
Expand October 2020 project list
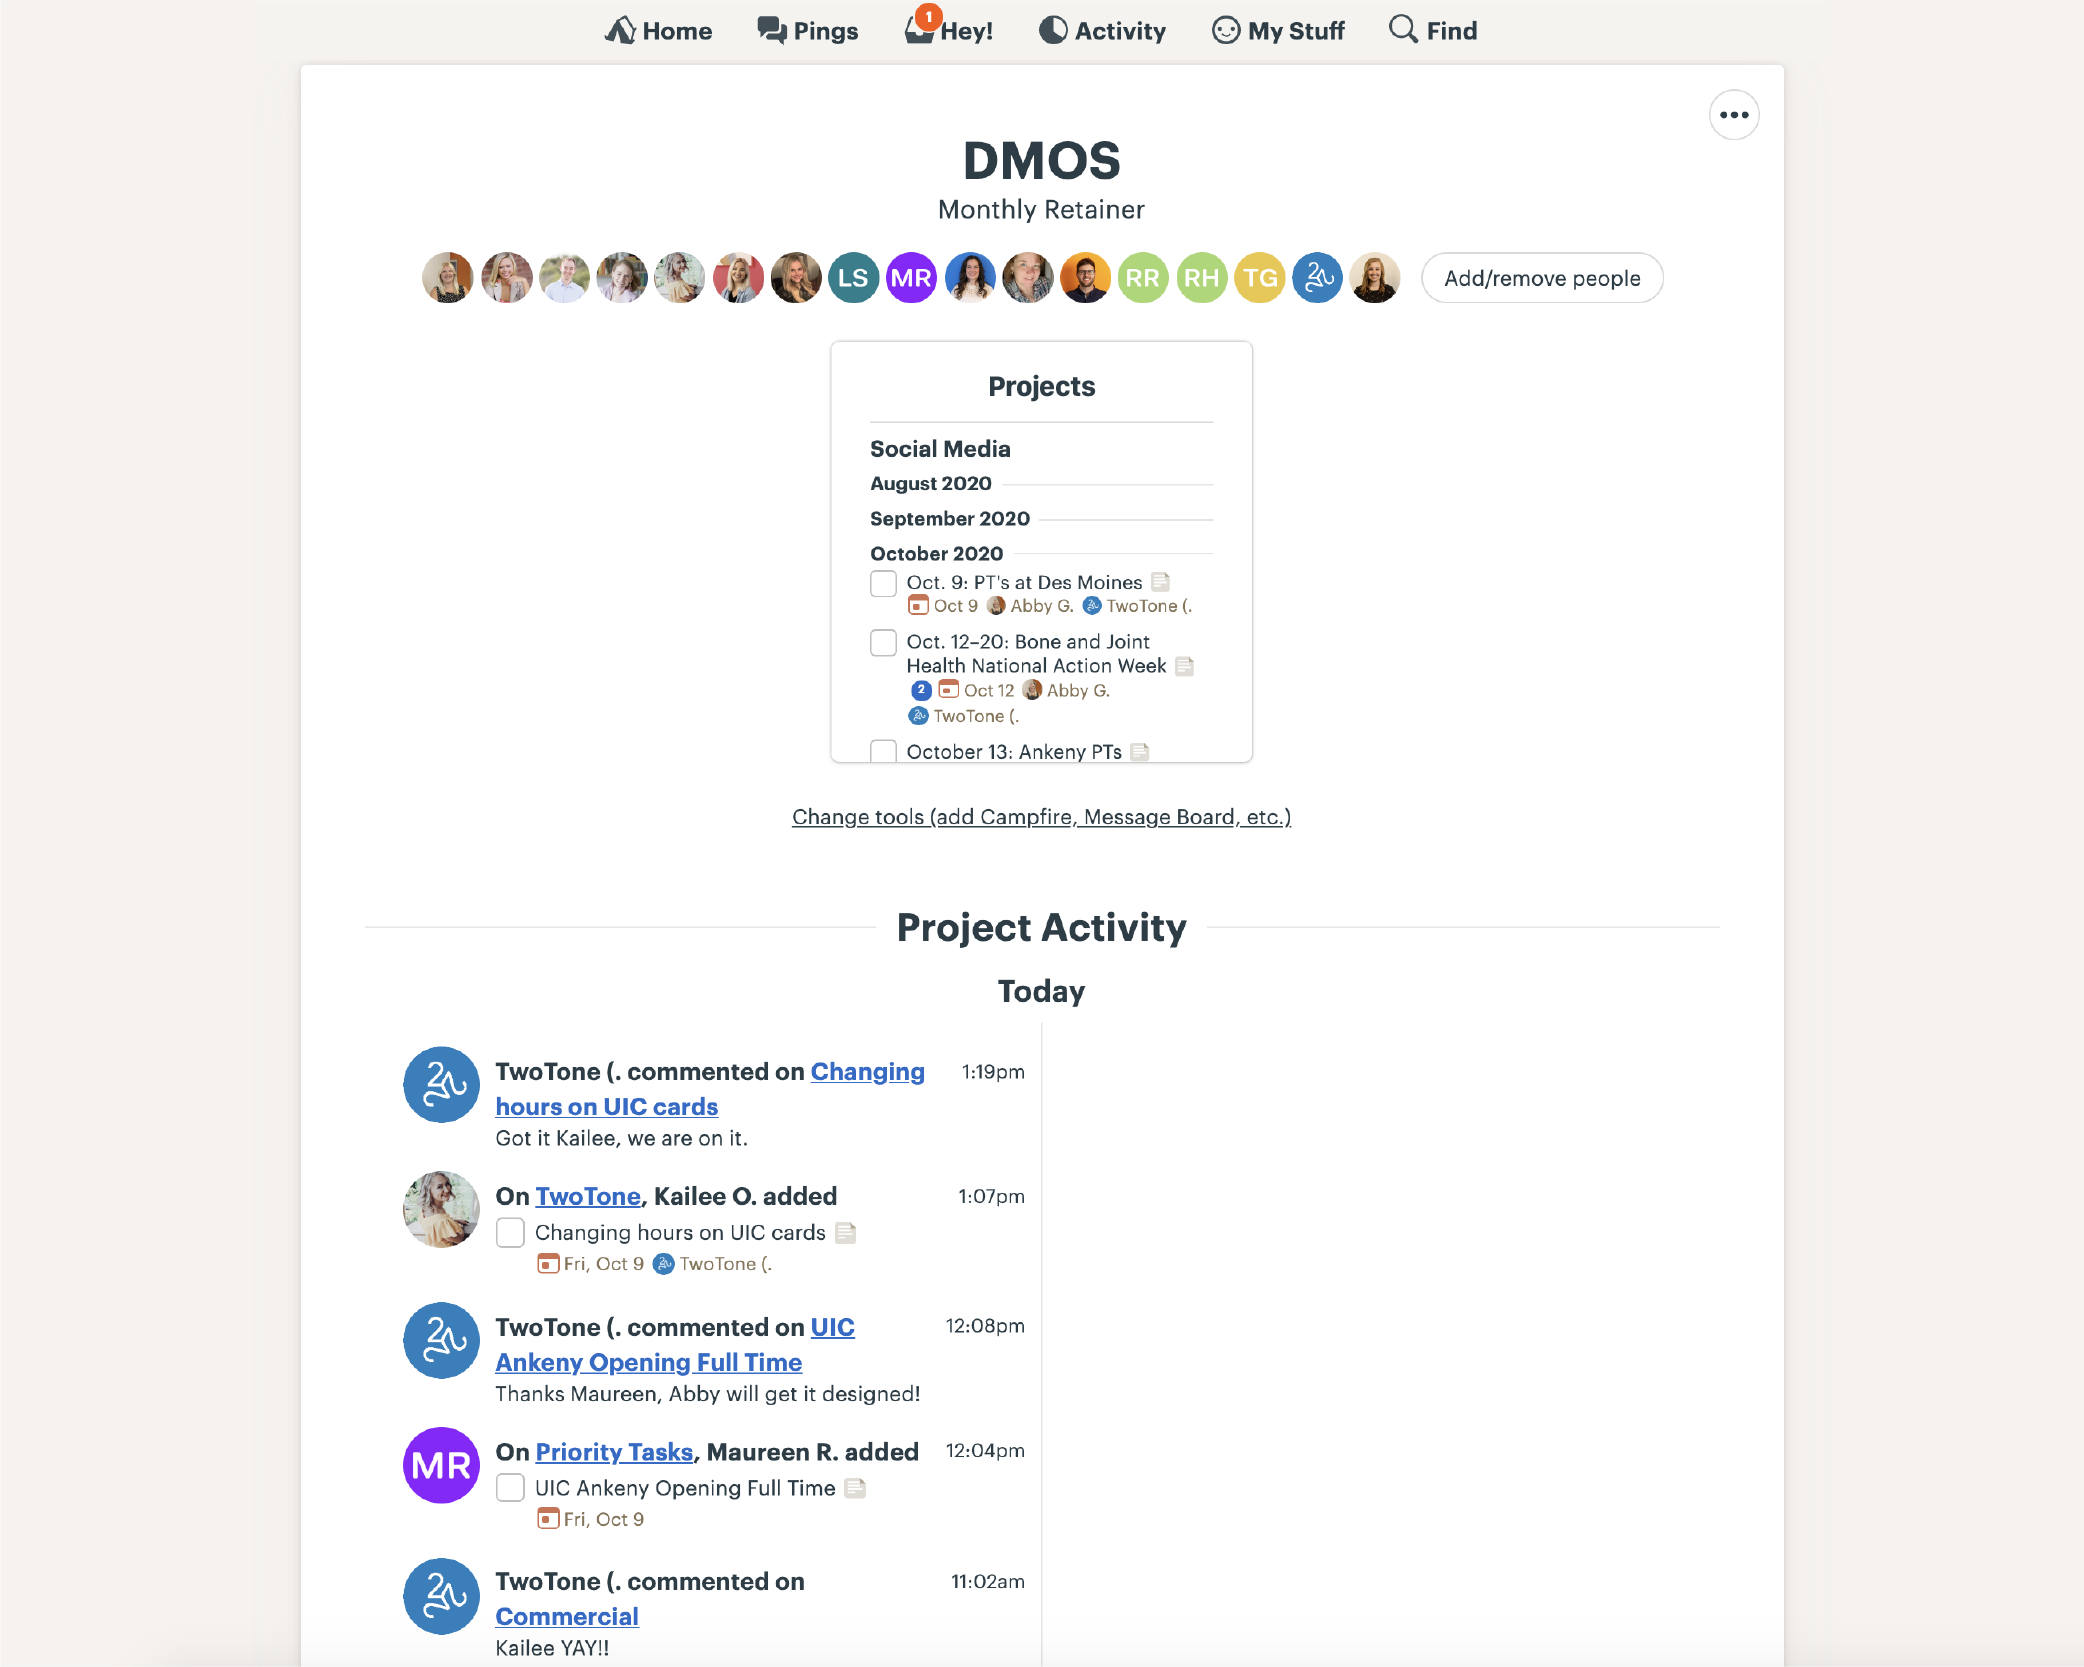click(936, 553)
